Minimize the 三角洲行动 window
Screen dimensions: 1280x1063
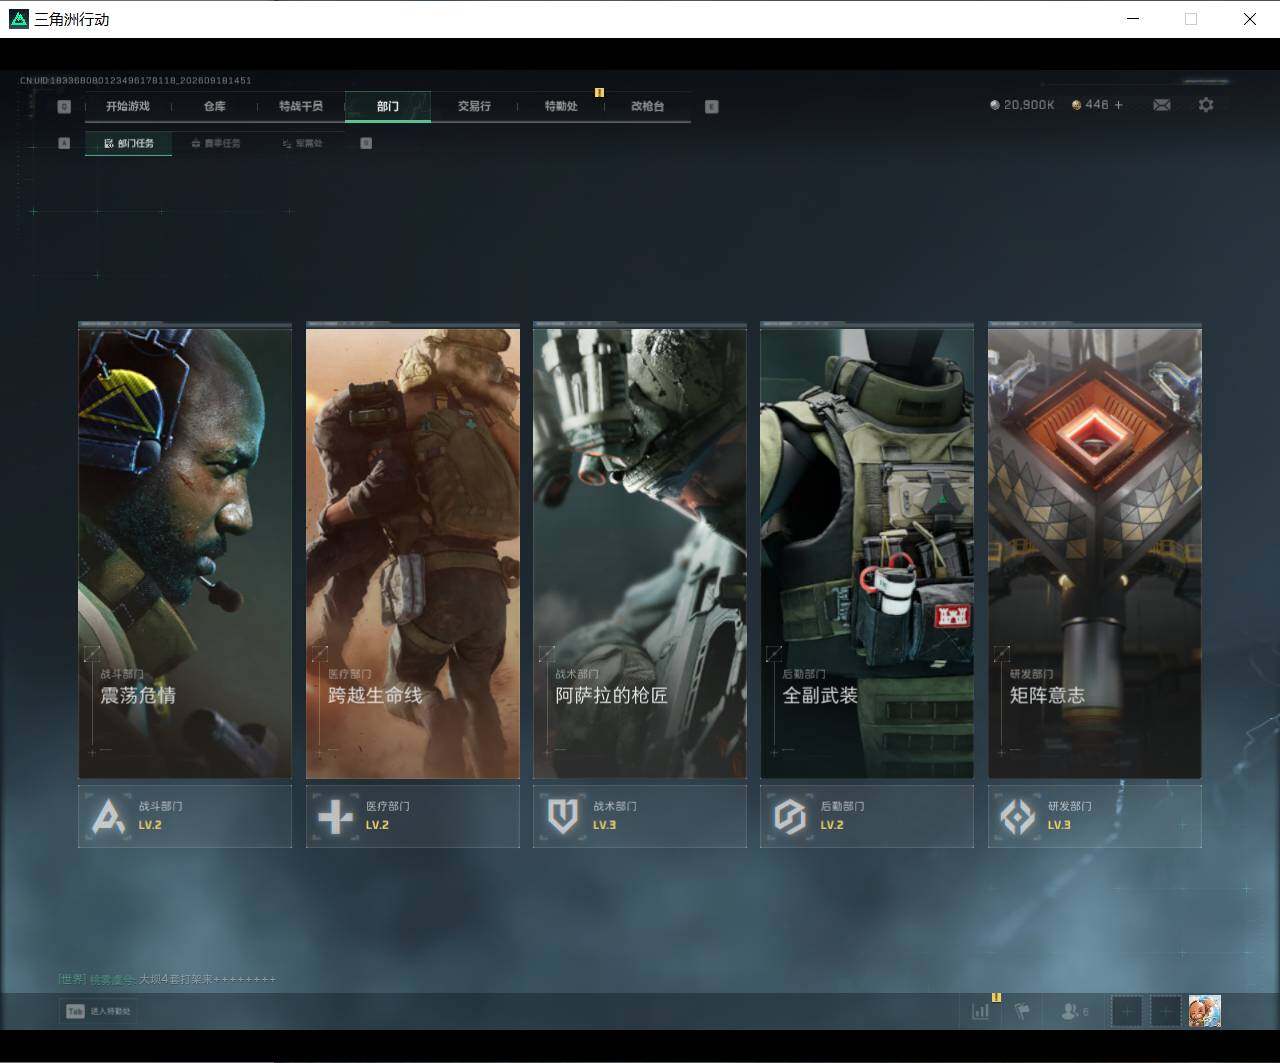pyautogui.click(x=1133, y=19)
